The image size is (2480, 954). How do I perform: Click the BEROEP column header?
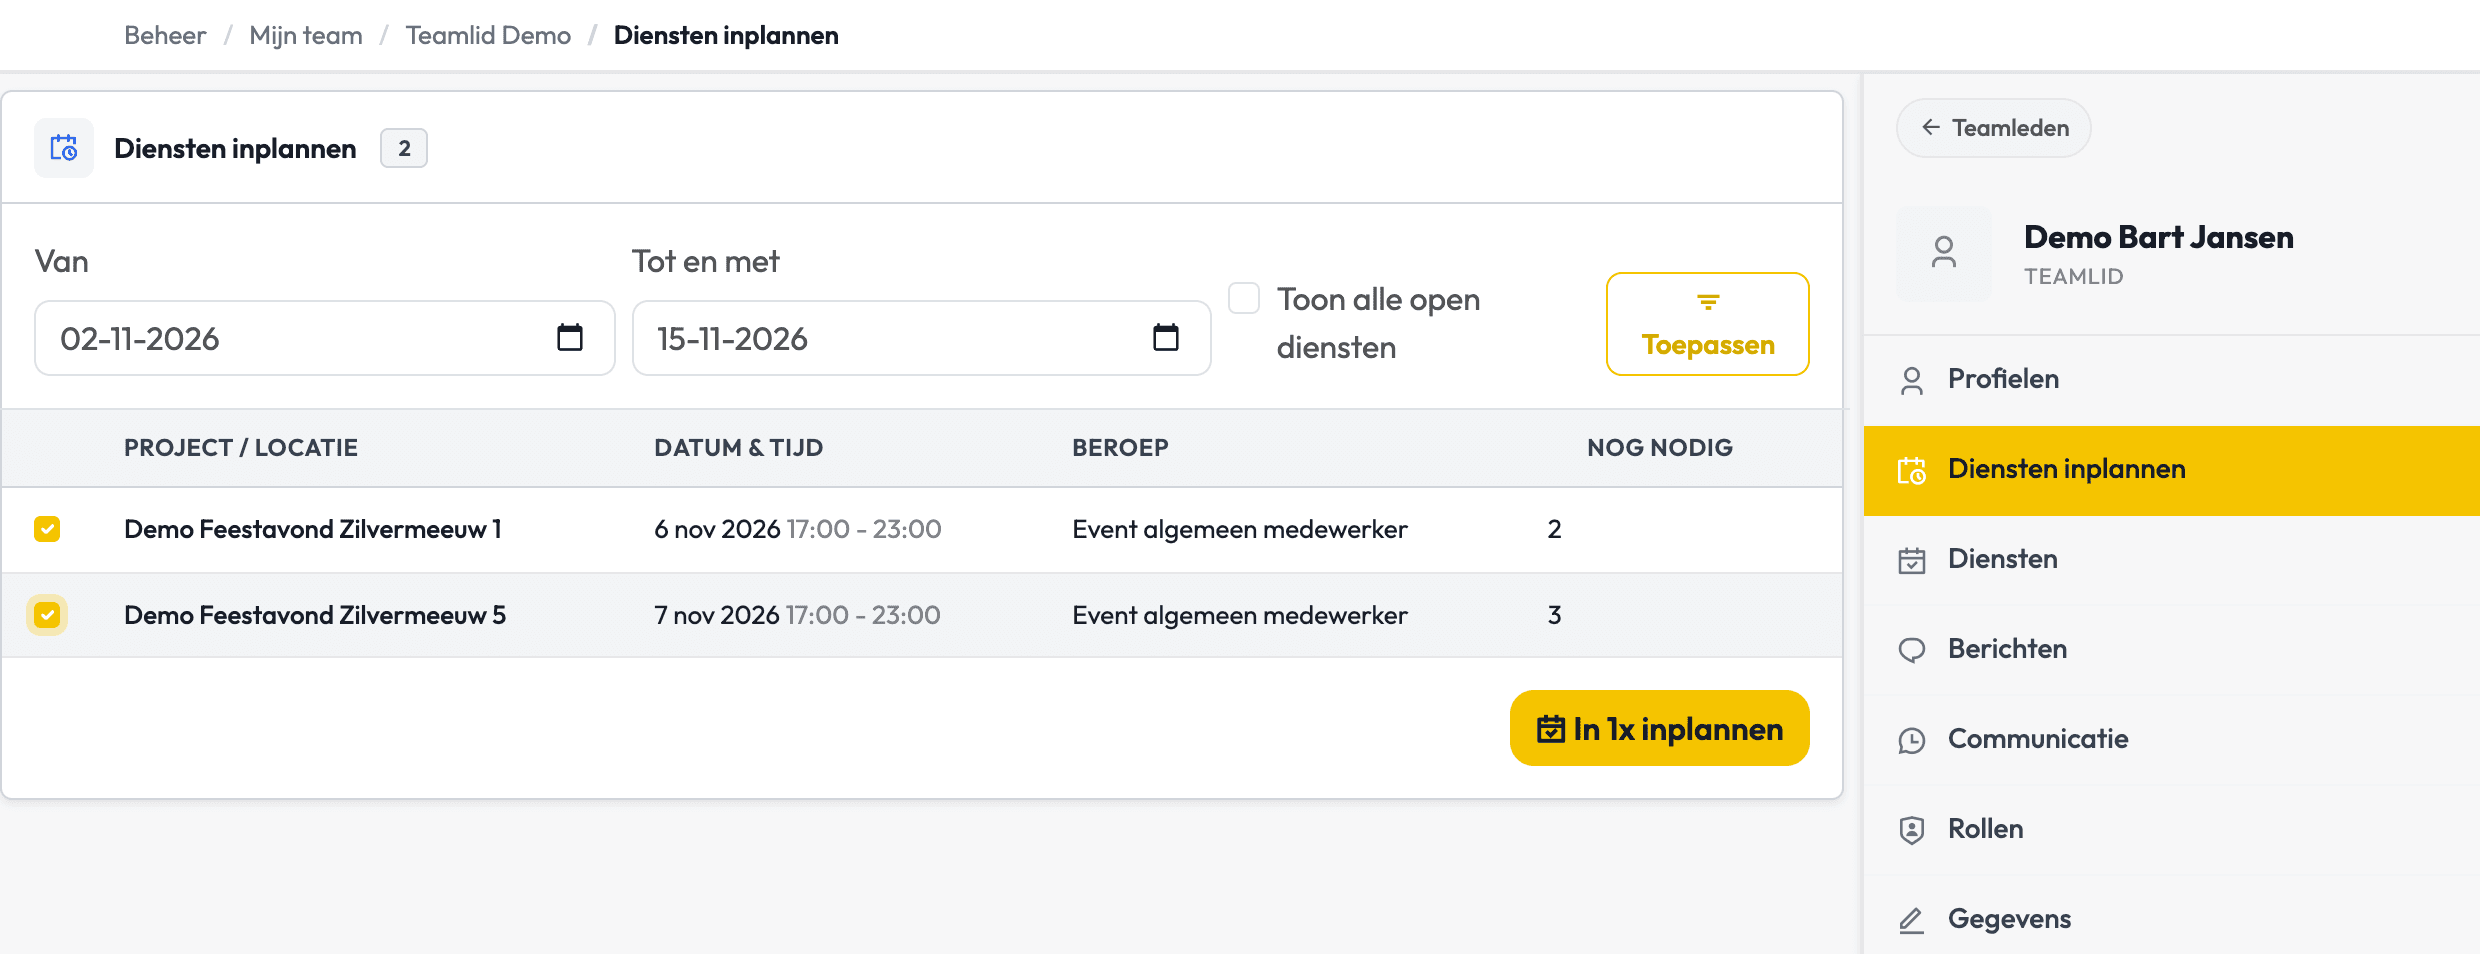[1120, 448]
